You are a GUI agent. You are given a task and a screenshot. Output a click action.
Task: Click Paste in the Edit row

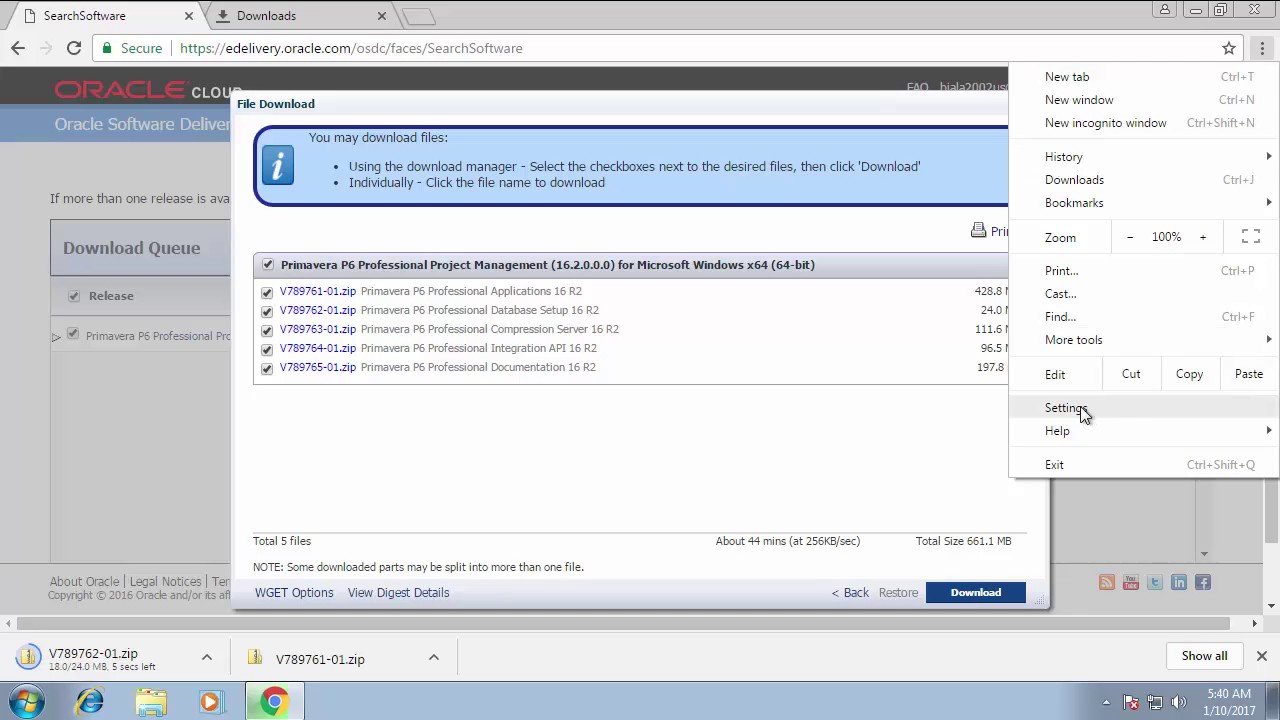1248,374
